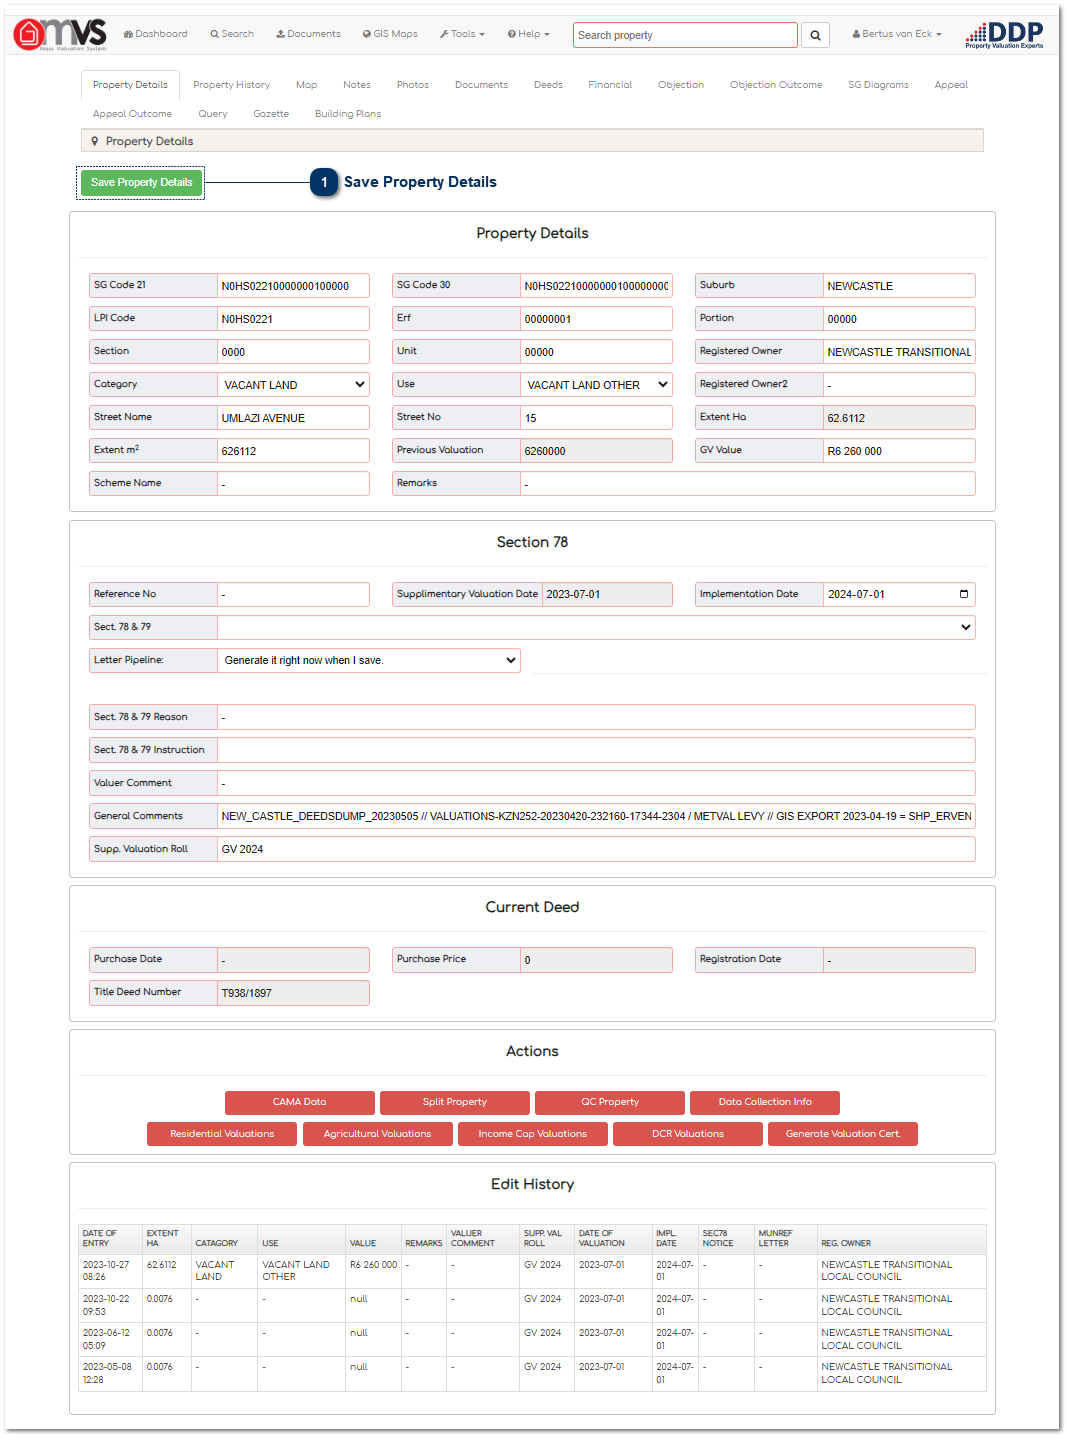Image resolution: width=1068 pixels, height=1438 pixels.
Task: Open the Appeal tab
Action: point(951,85)
